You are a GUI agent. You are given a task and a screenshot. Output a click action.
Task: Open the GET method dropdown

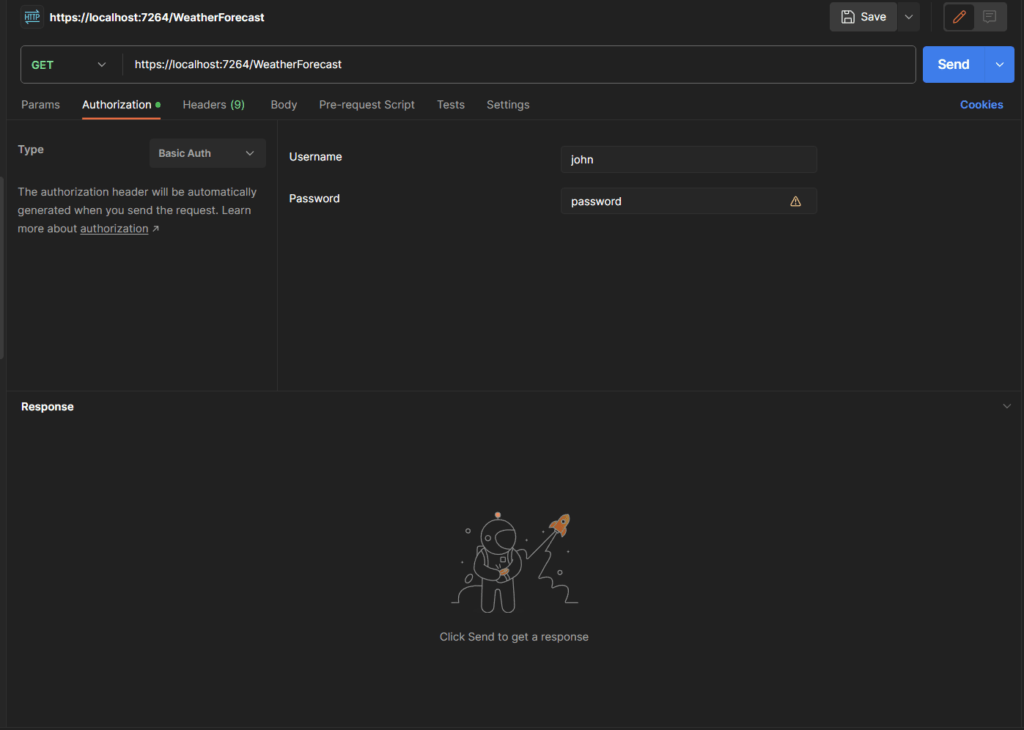(x=70, y=63)
